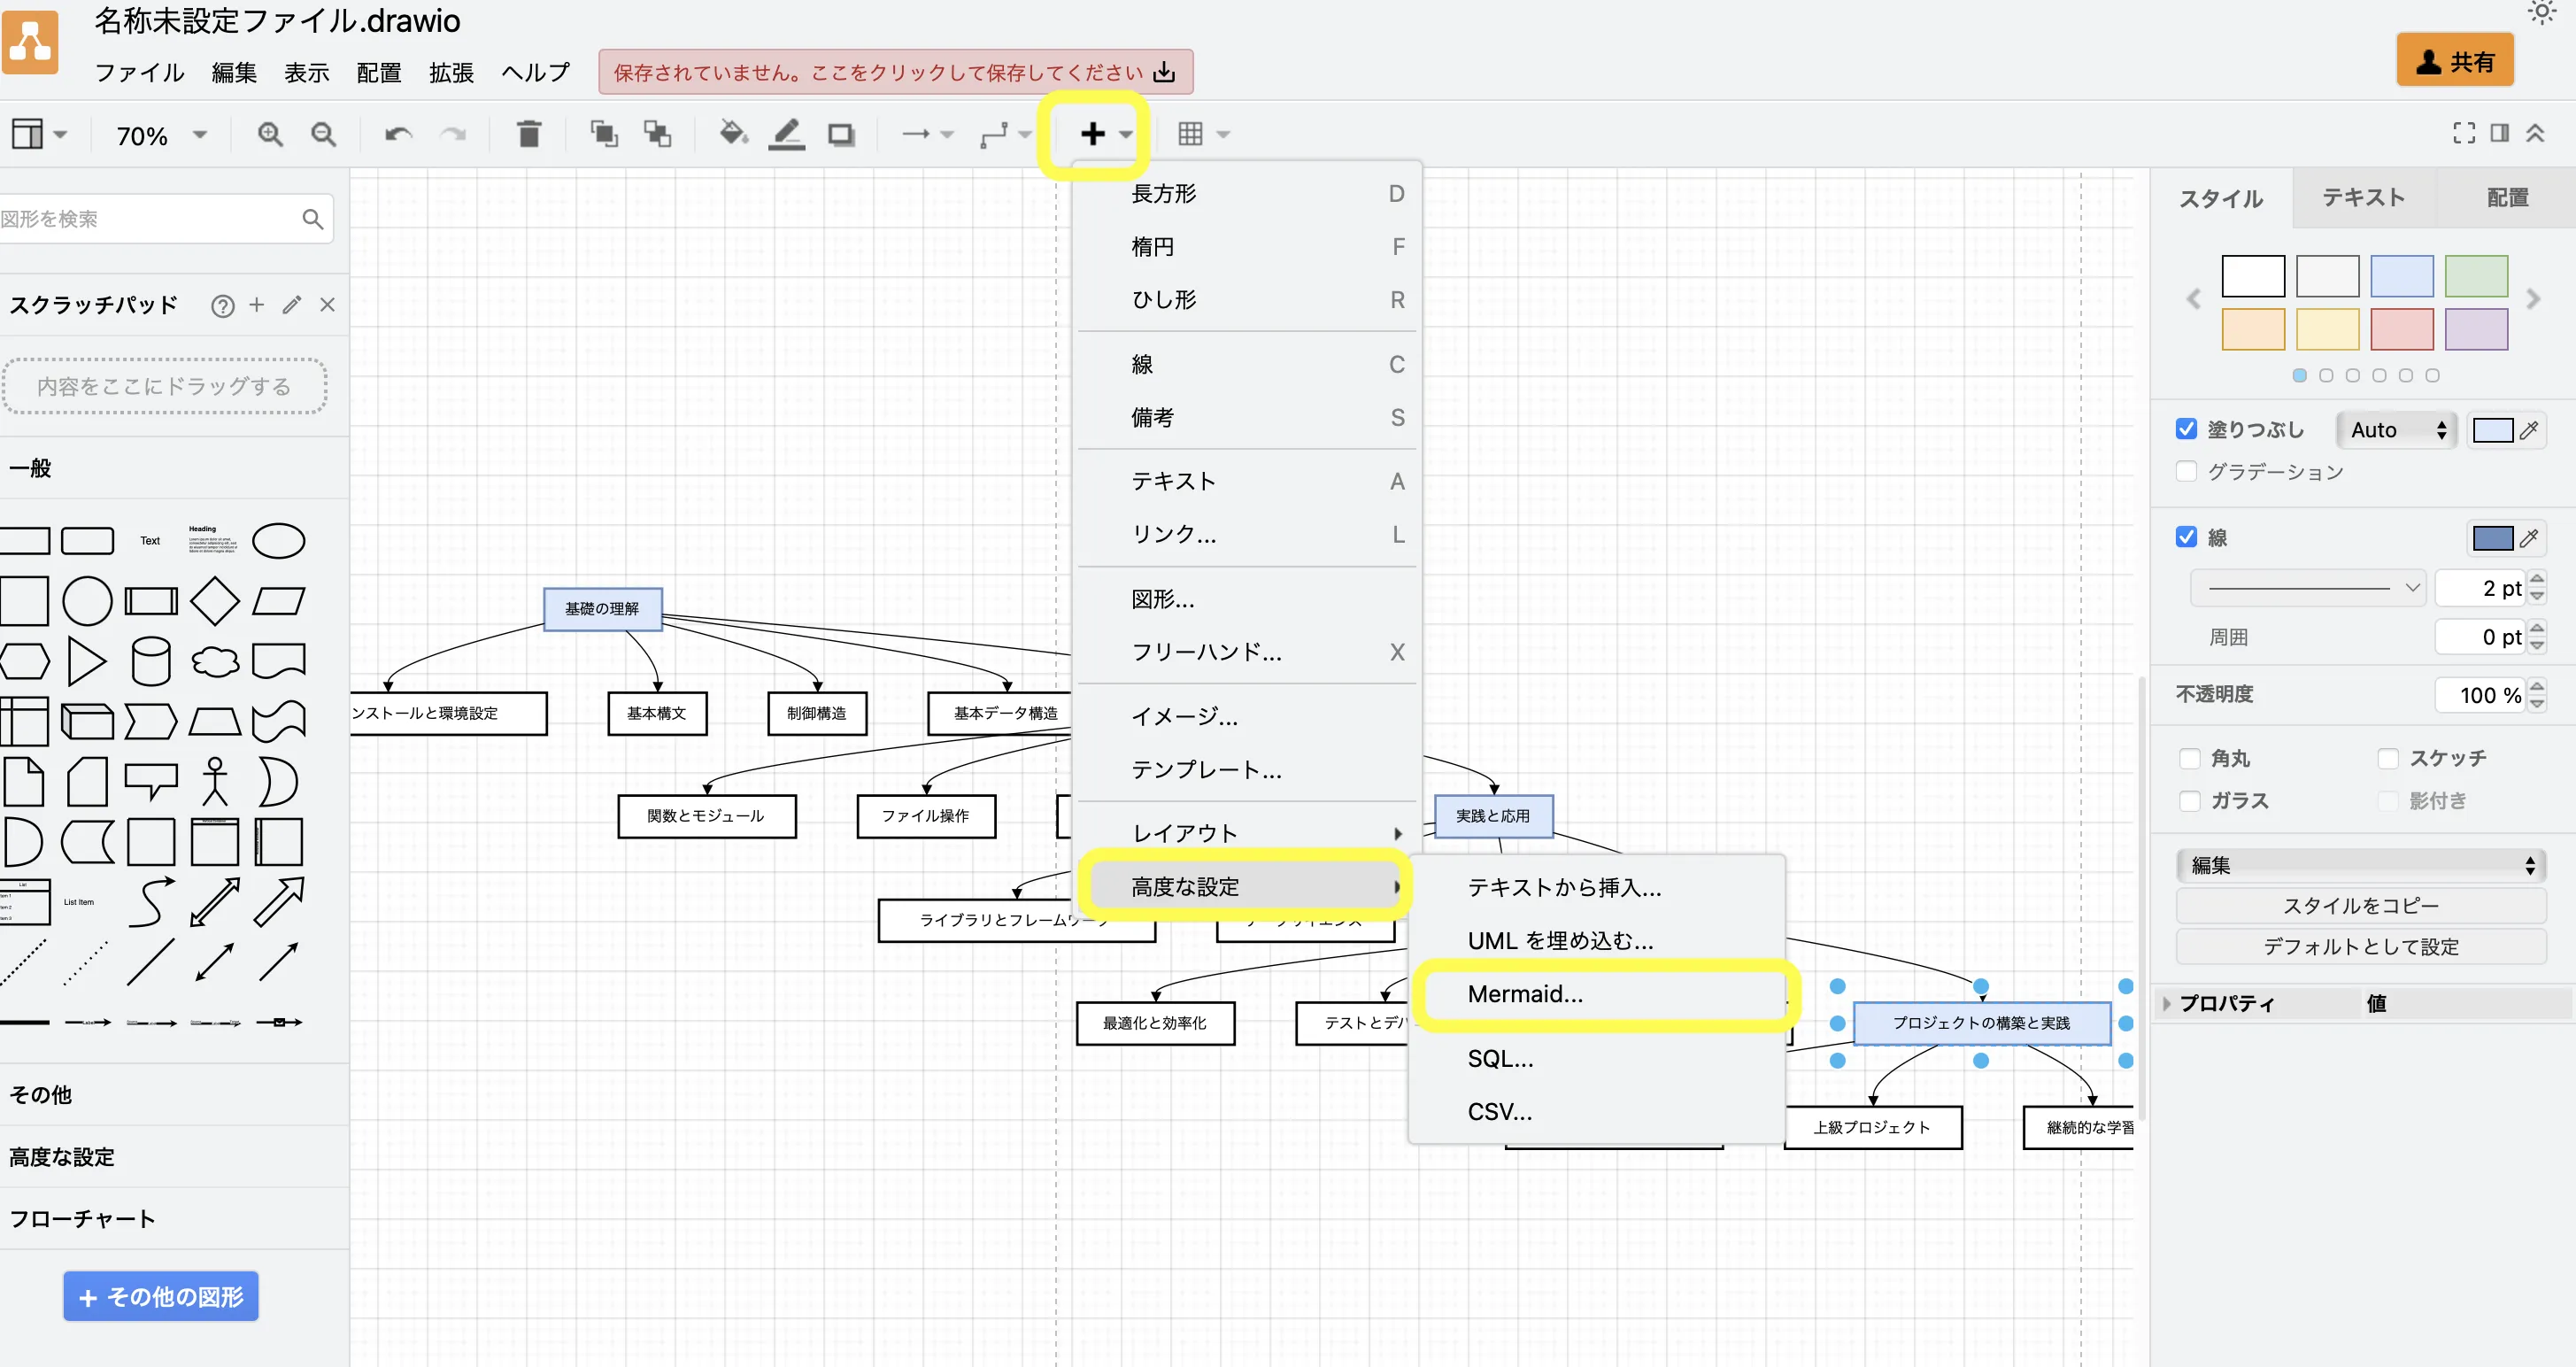
Task: Toggle the 塗りつぶし fill checkbox
Action: coord(2187,429)
